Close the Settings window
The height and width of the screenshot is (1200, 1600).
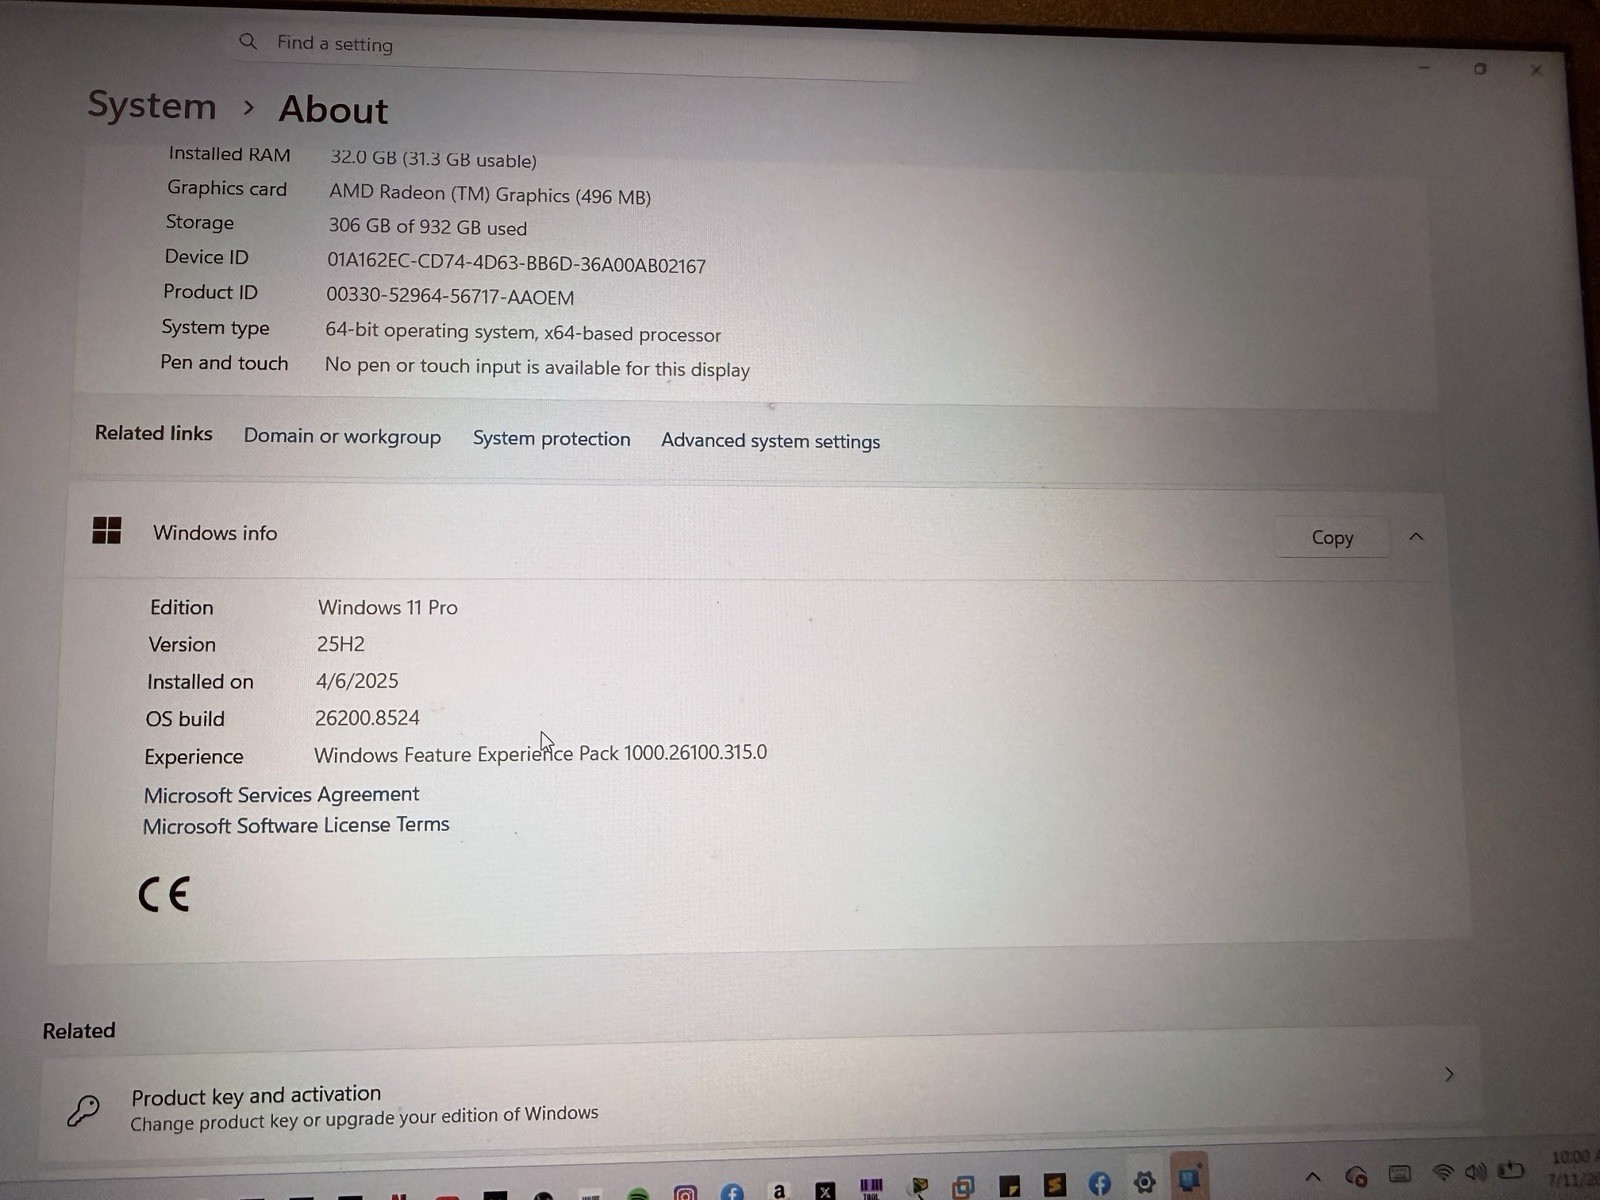click(1536, 70)
